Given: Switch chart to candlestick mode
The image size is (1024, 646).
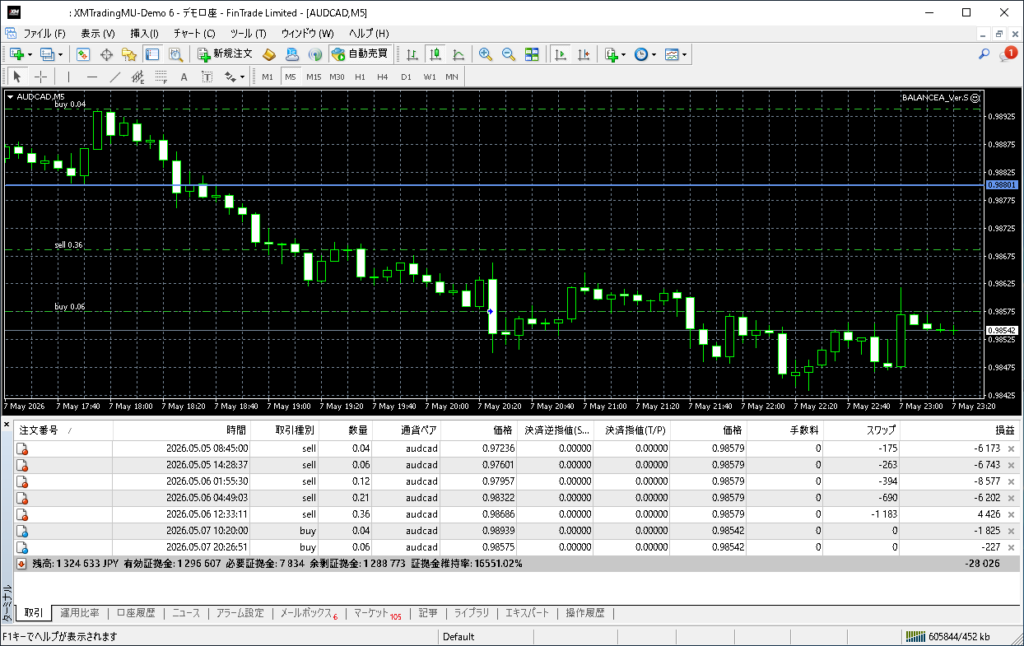Looking at the screenshot, I should 435,54.
